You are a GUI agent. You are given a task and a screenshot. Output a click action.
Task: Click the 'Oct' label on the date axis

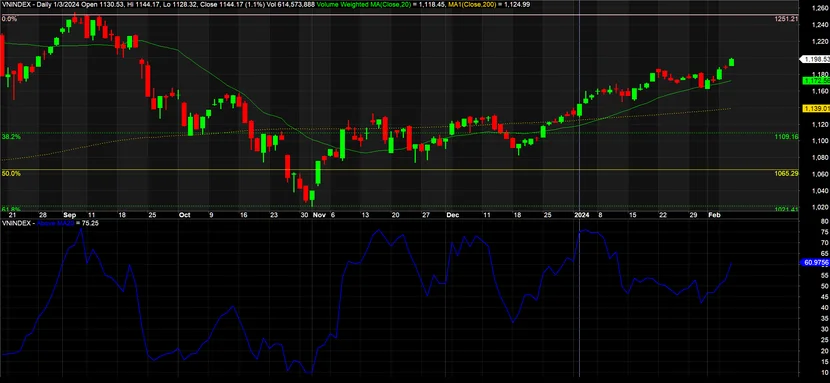coord(184,216)
